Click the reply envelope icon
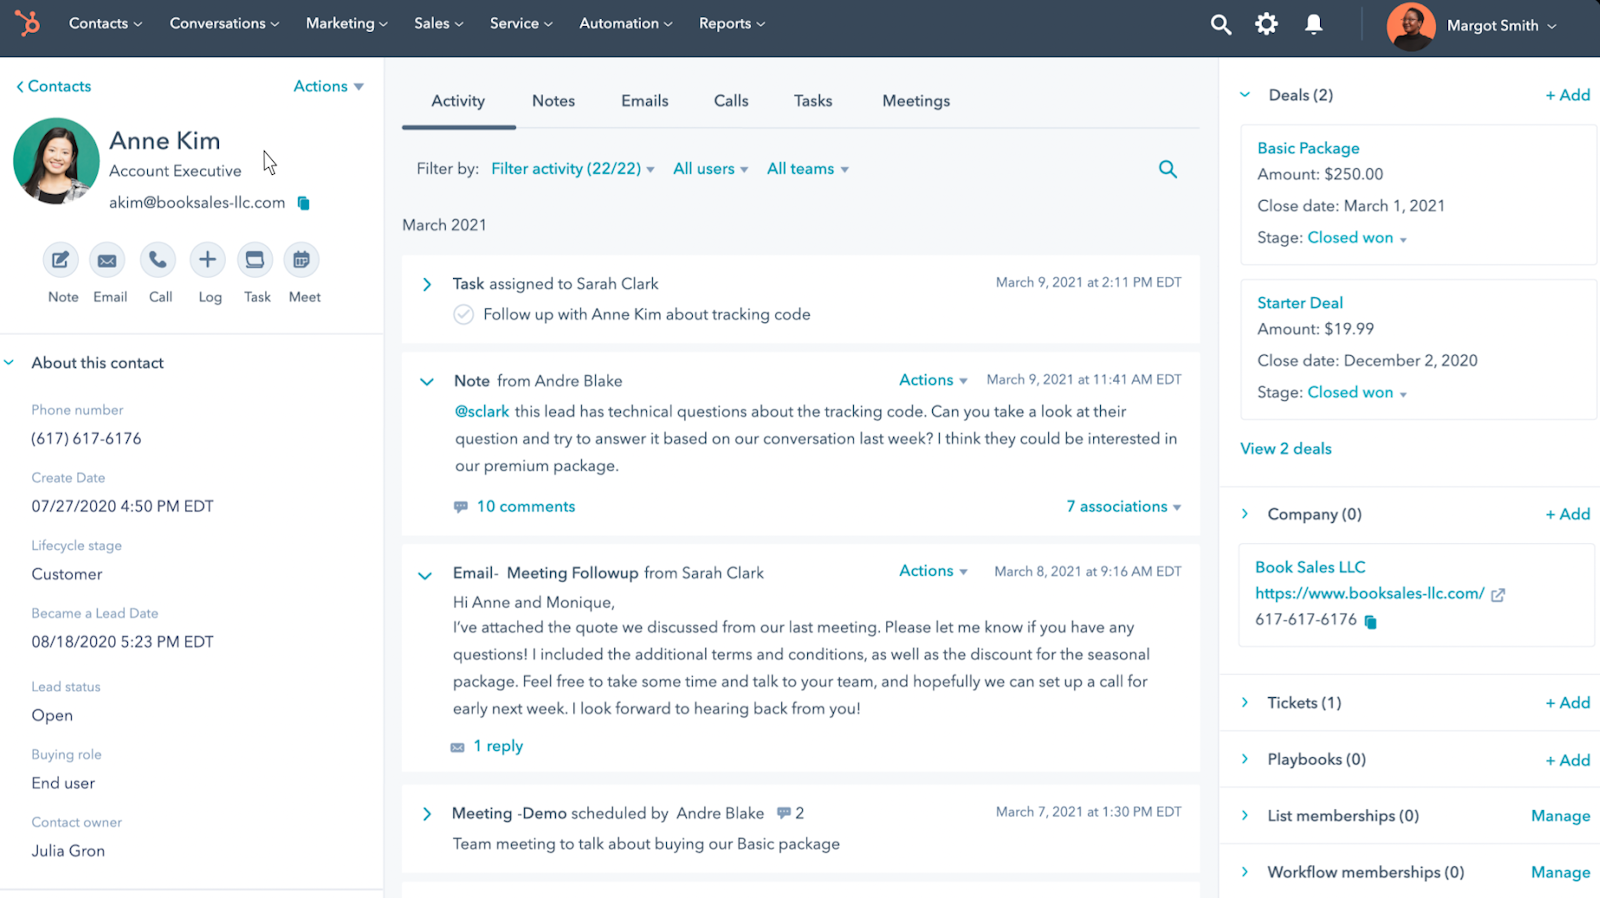Image resolution: width=1600 pixels, height=898 pixels. (x=457, y=747)
